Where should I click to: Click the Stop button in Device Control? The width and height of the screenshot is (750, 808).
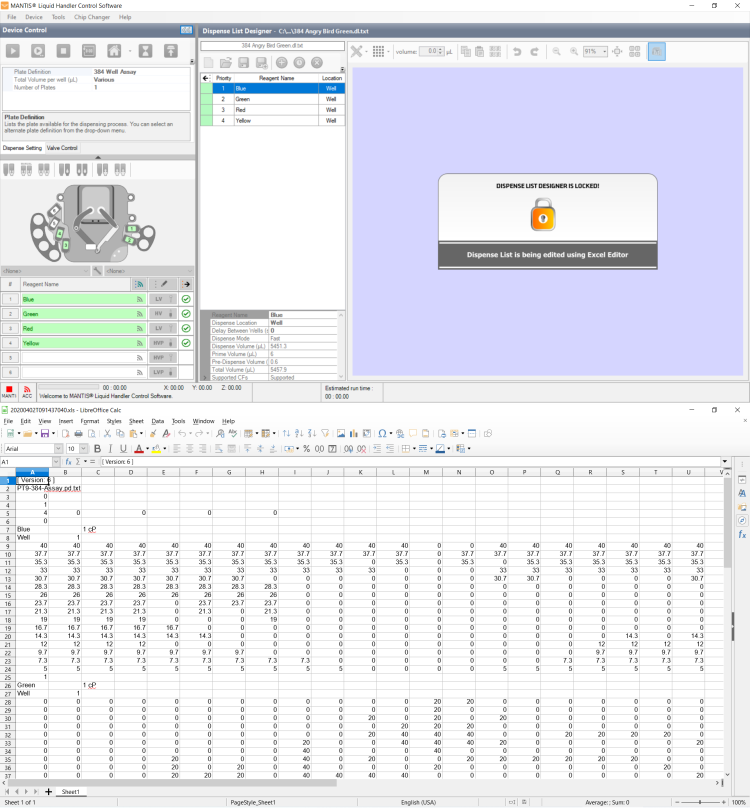coord(63,51)
